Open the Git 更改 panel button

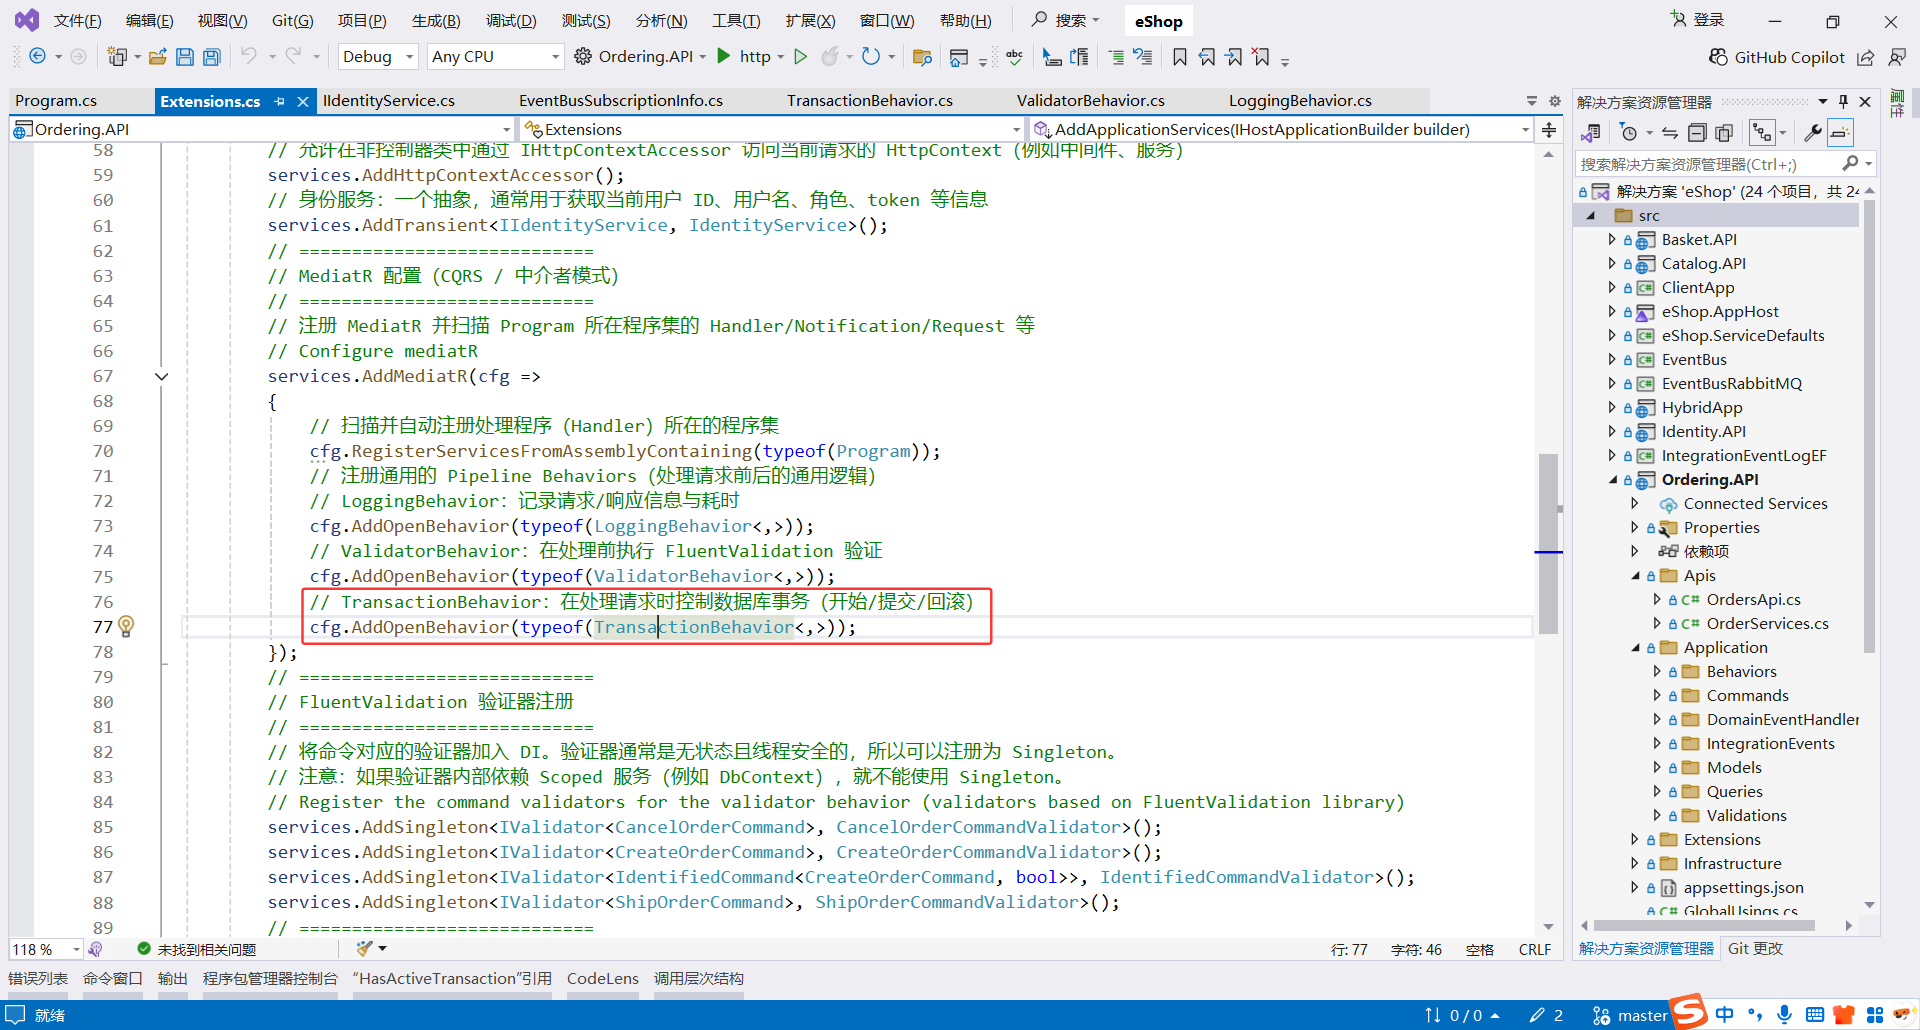[x=1755, y=948]
